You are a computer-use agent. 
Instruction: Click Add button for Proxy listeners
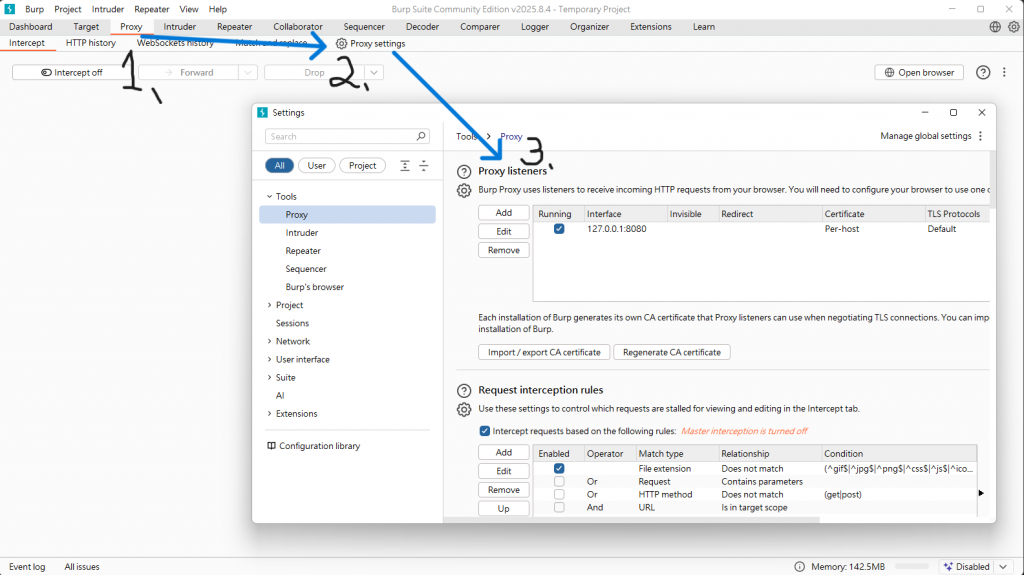click(504, 213)
